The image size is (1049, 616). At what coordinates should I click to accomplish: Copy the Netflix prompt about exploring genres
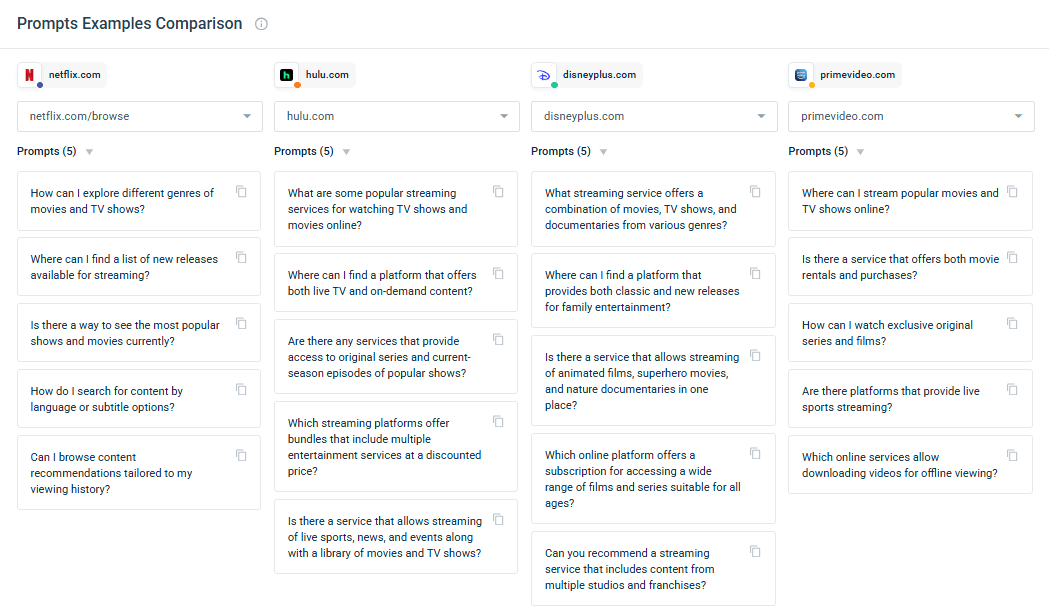[241, 191]
